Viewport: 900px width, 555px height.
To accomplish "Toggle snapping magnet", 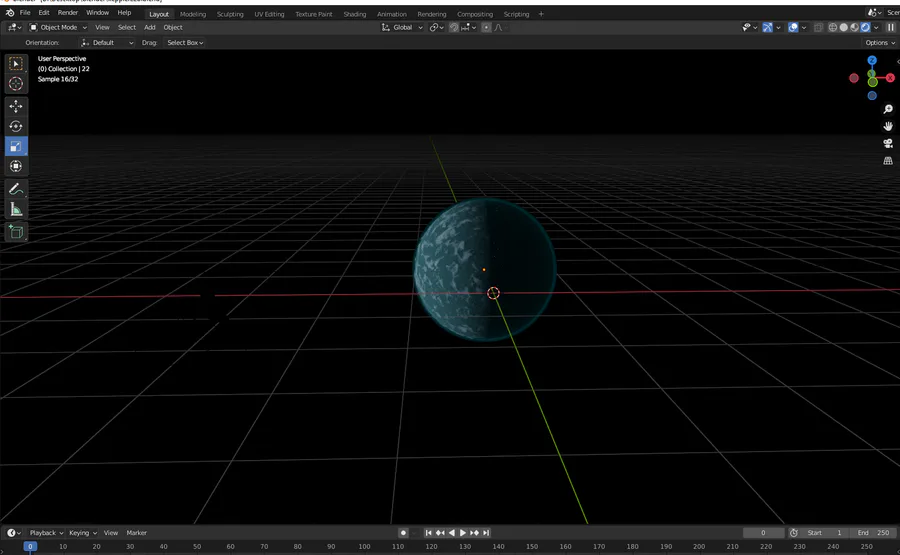I will (x=453, y=27).
